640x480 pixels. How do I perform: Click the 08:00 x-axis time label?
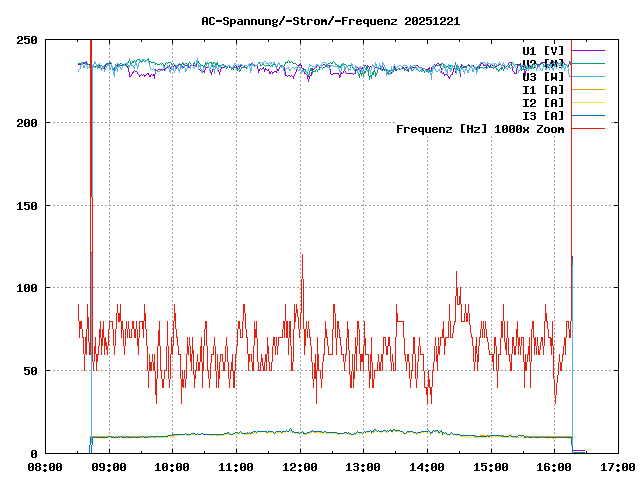click(45, 466)
